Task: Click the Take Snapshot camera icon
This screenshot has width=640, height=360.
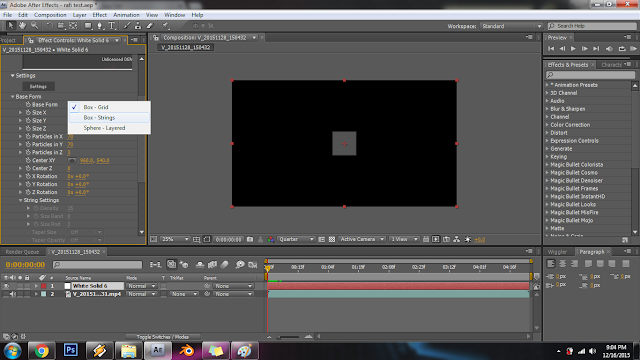Action: pos(250,239)
